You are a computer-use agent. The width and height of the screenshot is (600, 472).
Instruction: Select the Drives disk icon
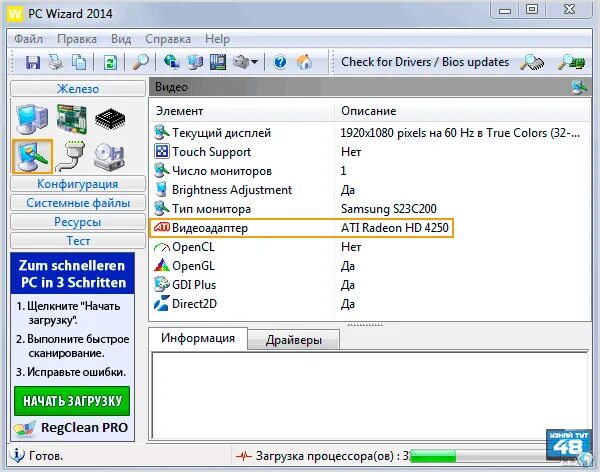pyautogui.click(x=110, y=157)
